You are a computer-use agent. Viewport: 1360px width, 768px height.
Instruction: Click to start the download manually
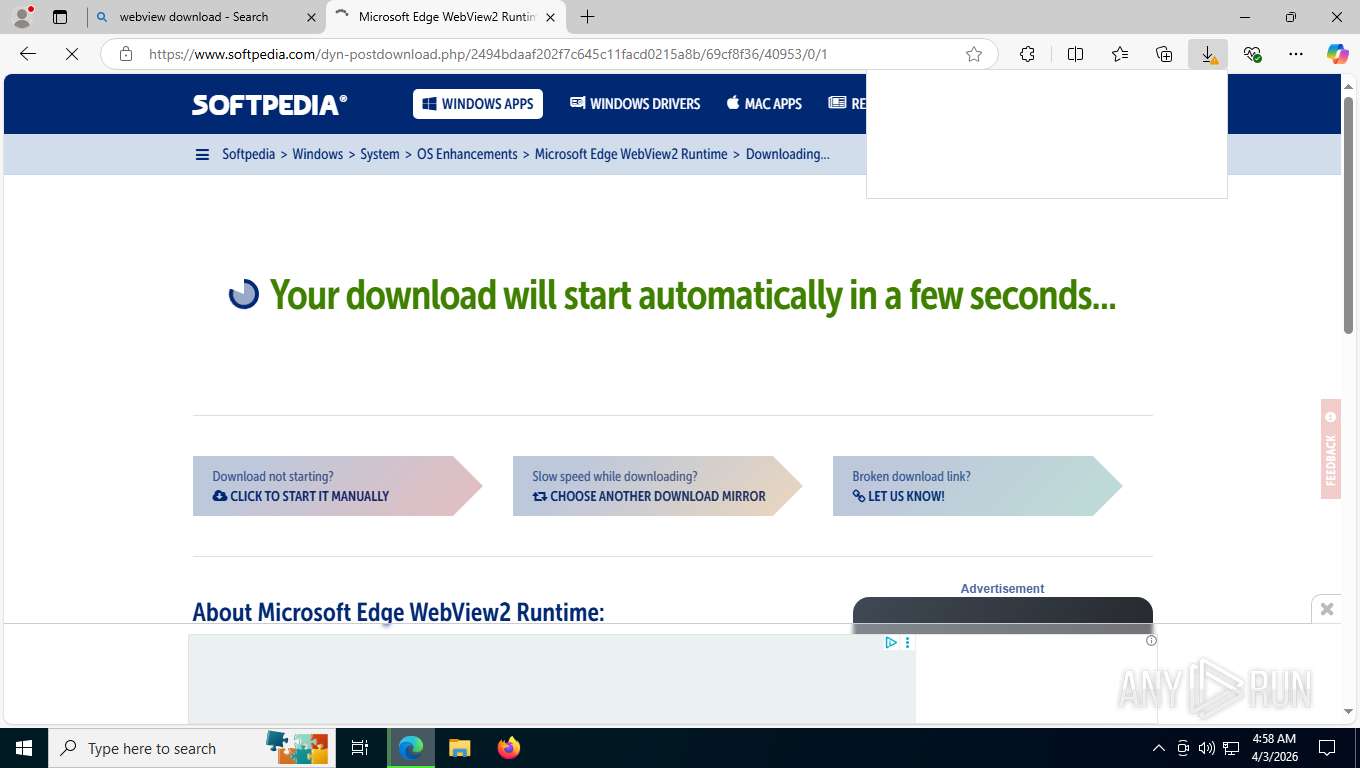click(x=337, y=486)
